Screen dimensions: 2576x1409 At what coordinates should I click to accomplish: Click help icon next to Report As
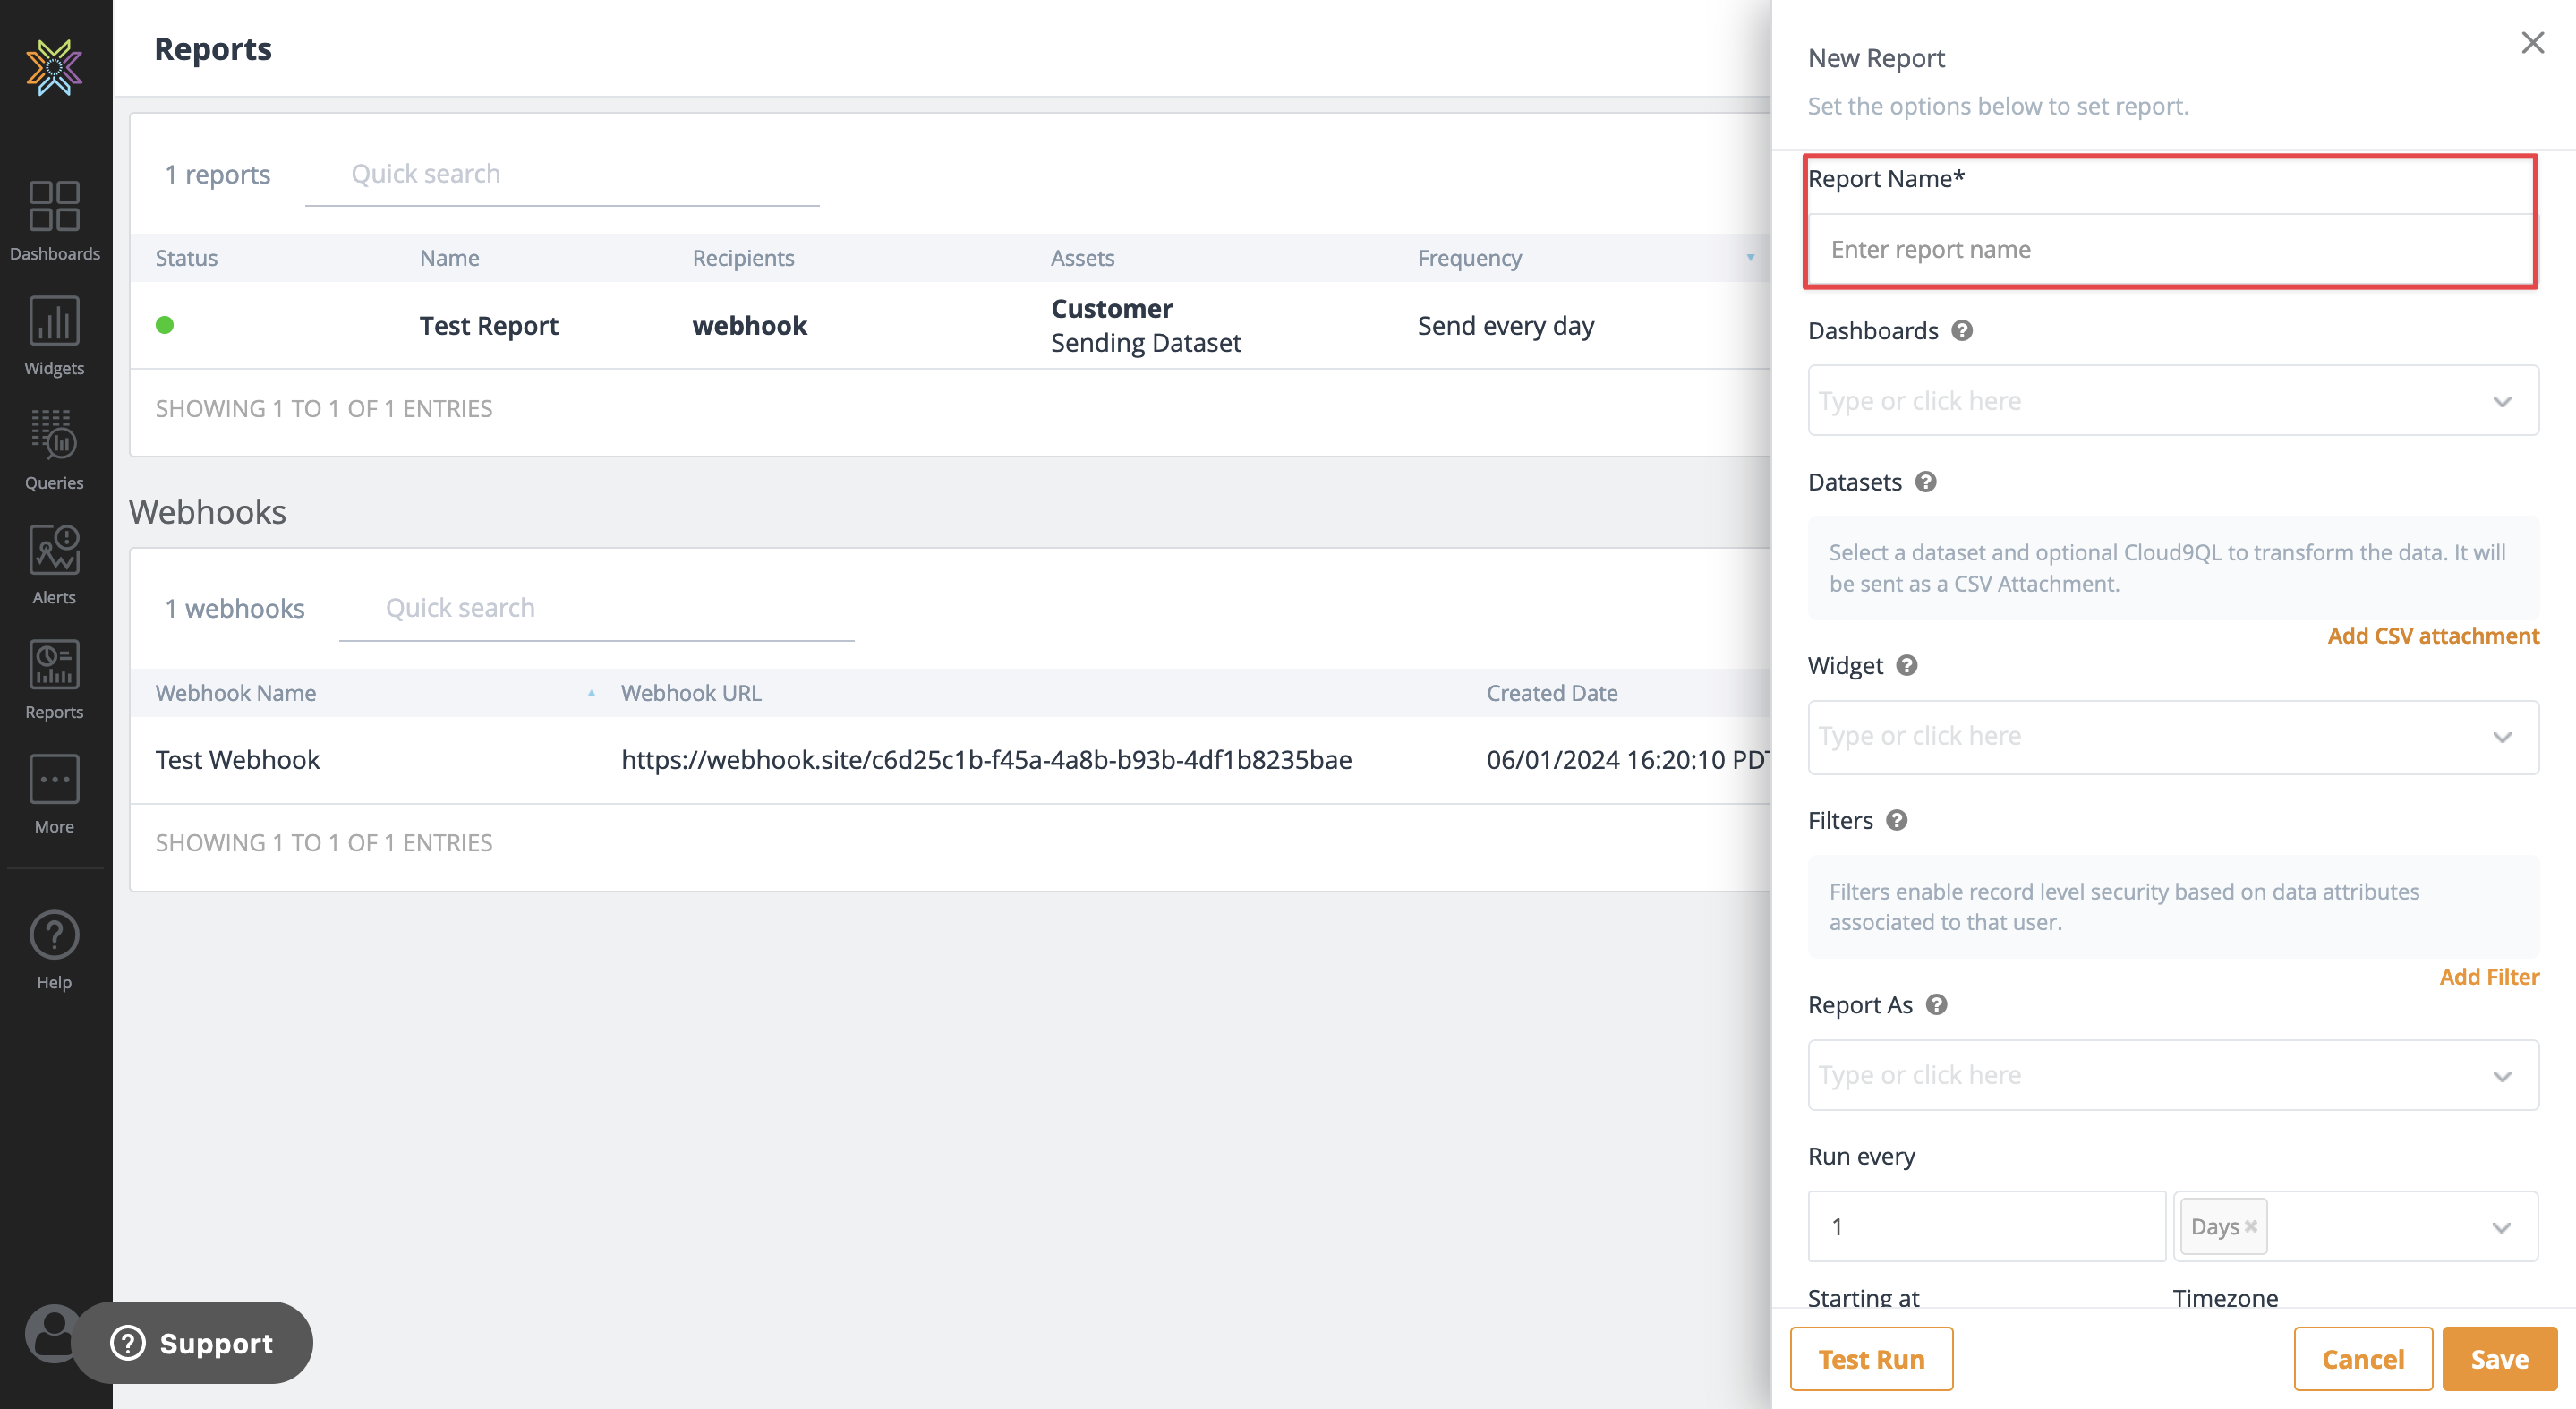click(x=1937, y=1004)
